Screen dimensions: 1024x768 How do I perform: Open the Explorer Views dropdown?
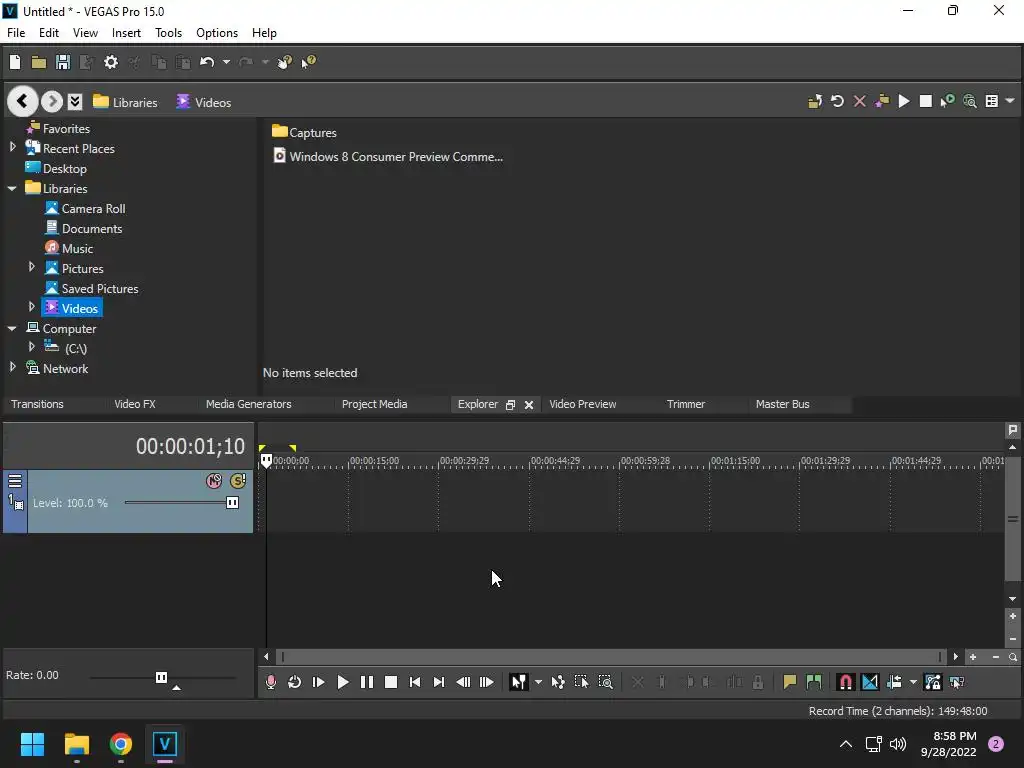[x=1010, y=101]
